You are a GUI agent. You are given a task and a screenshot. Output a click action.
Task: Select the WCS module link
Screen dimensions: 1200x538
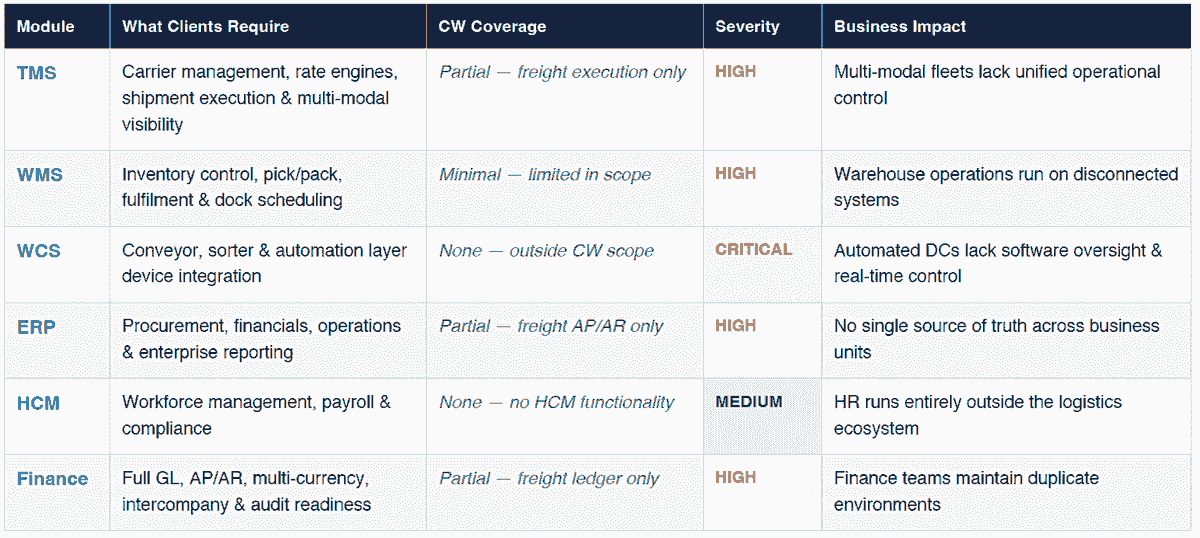40,251
